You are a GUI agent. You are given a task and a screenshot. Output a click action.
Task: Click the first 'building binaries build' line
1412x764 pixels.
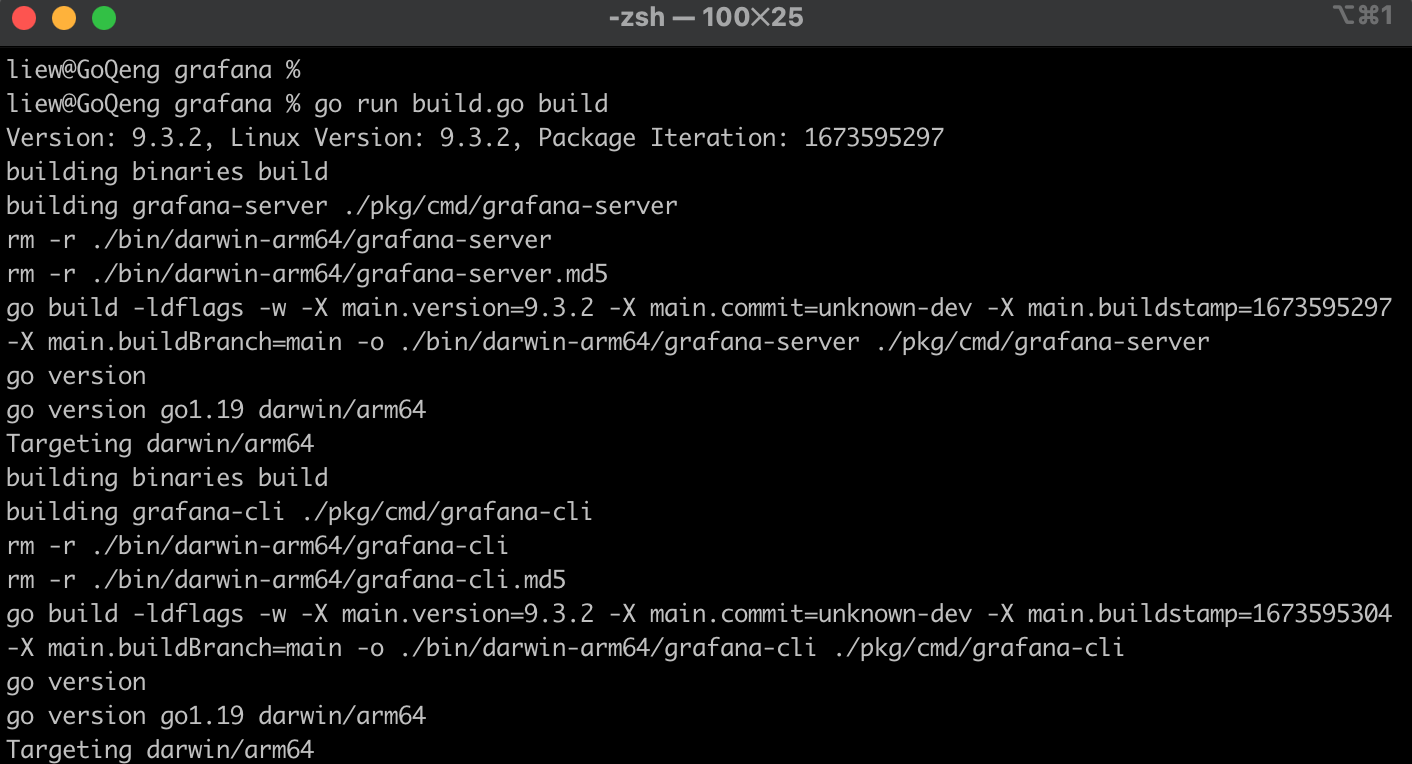pos(167,172)
